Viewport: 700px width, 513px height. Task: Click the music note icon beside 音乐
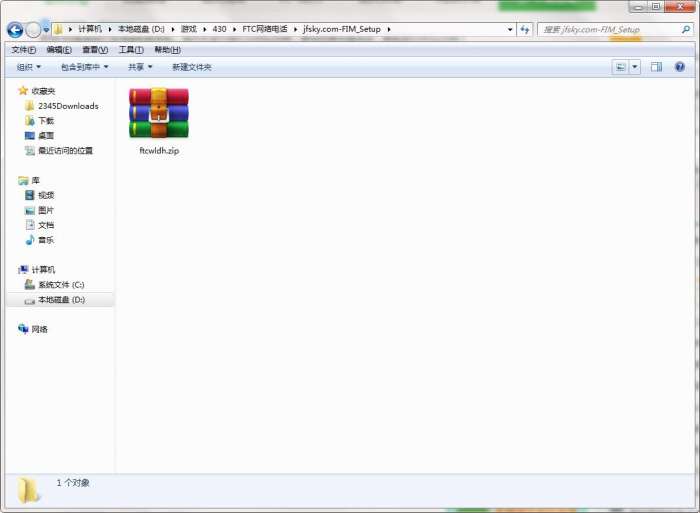point(30,240)
